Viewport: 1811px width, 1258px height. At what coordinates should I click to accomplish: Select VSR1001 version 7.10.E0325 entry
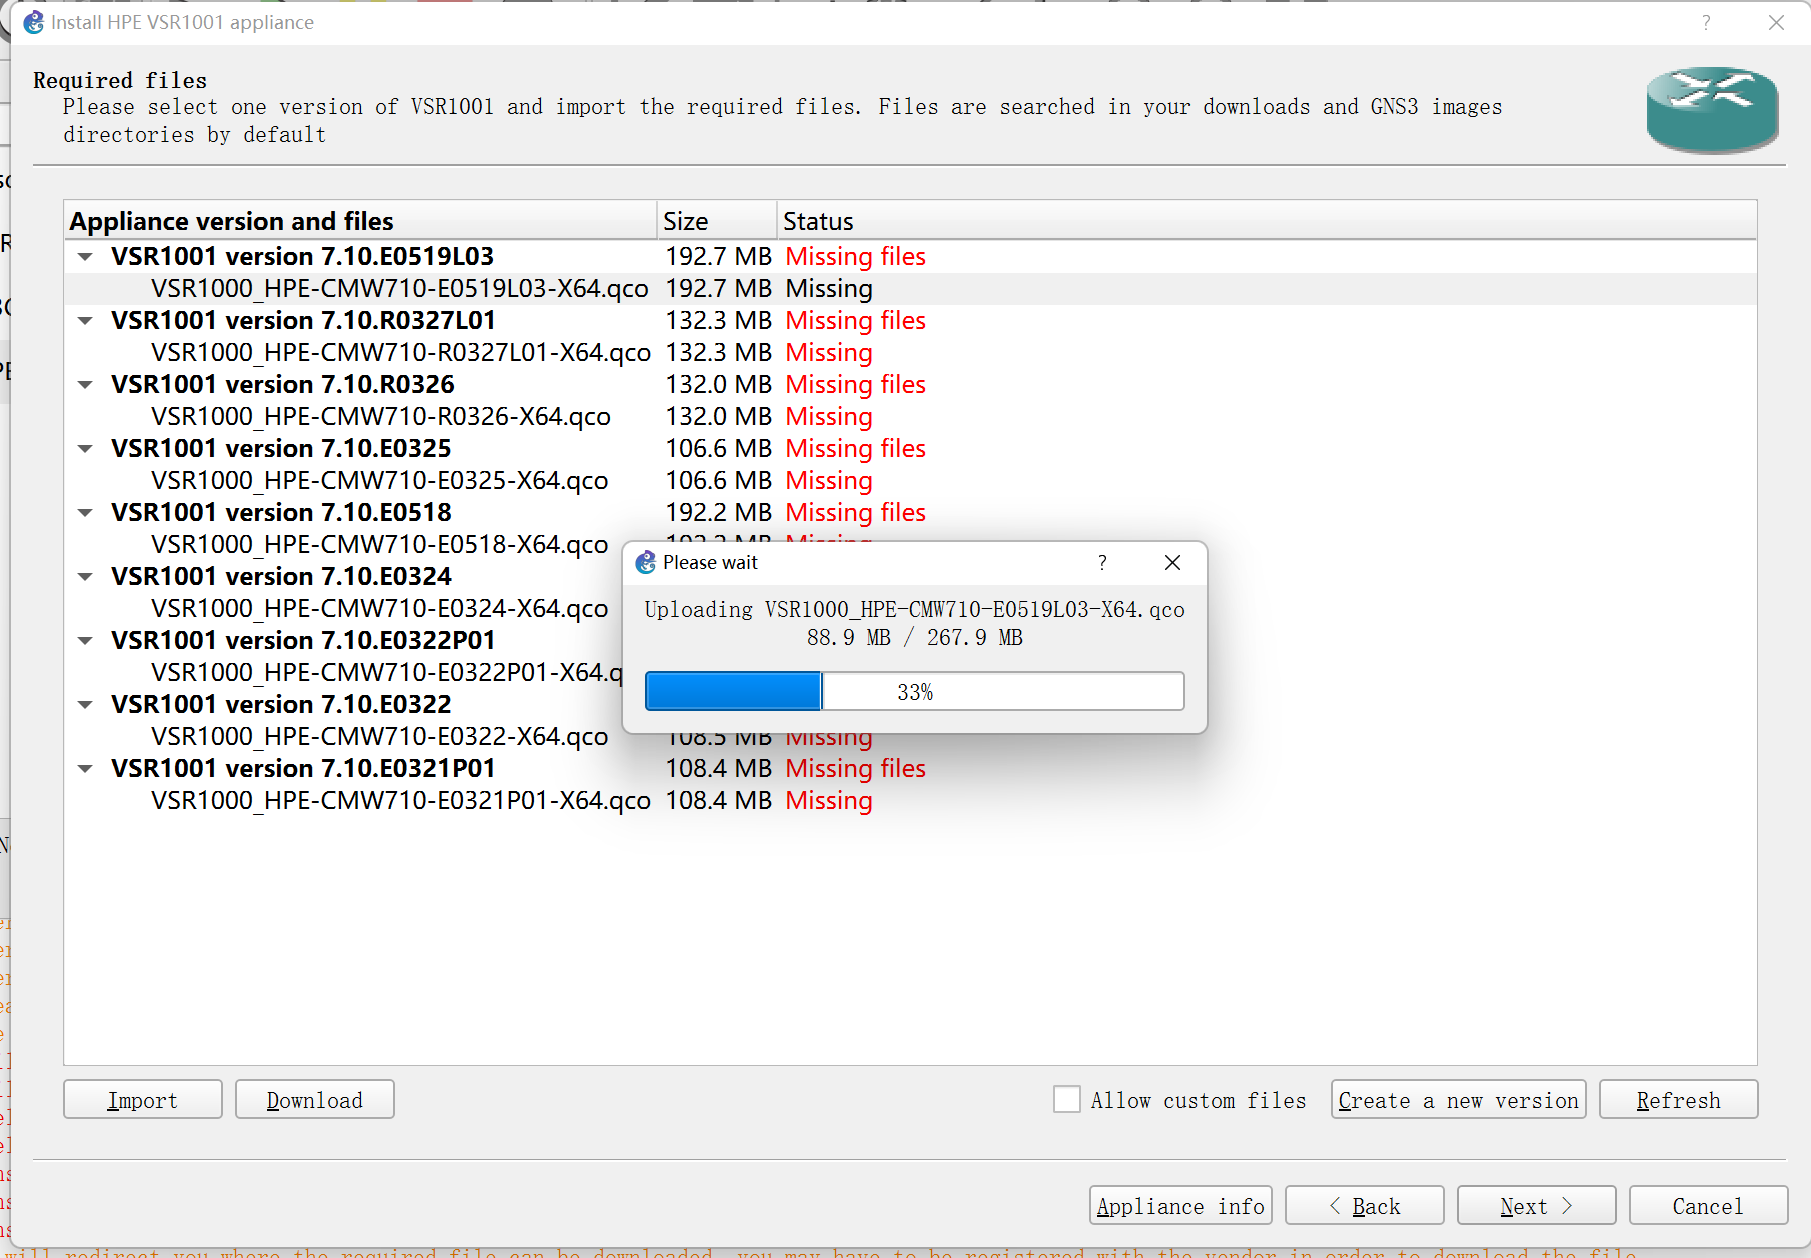click(282, 449)
